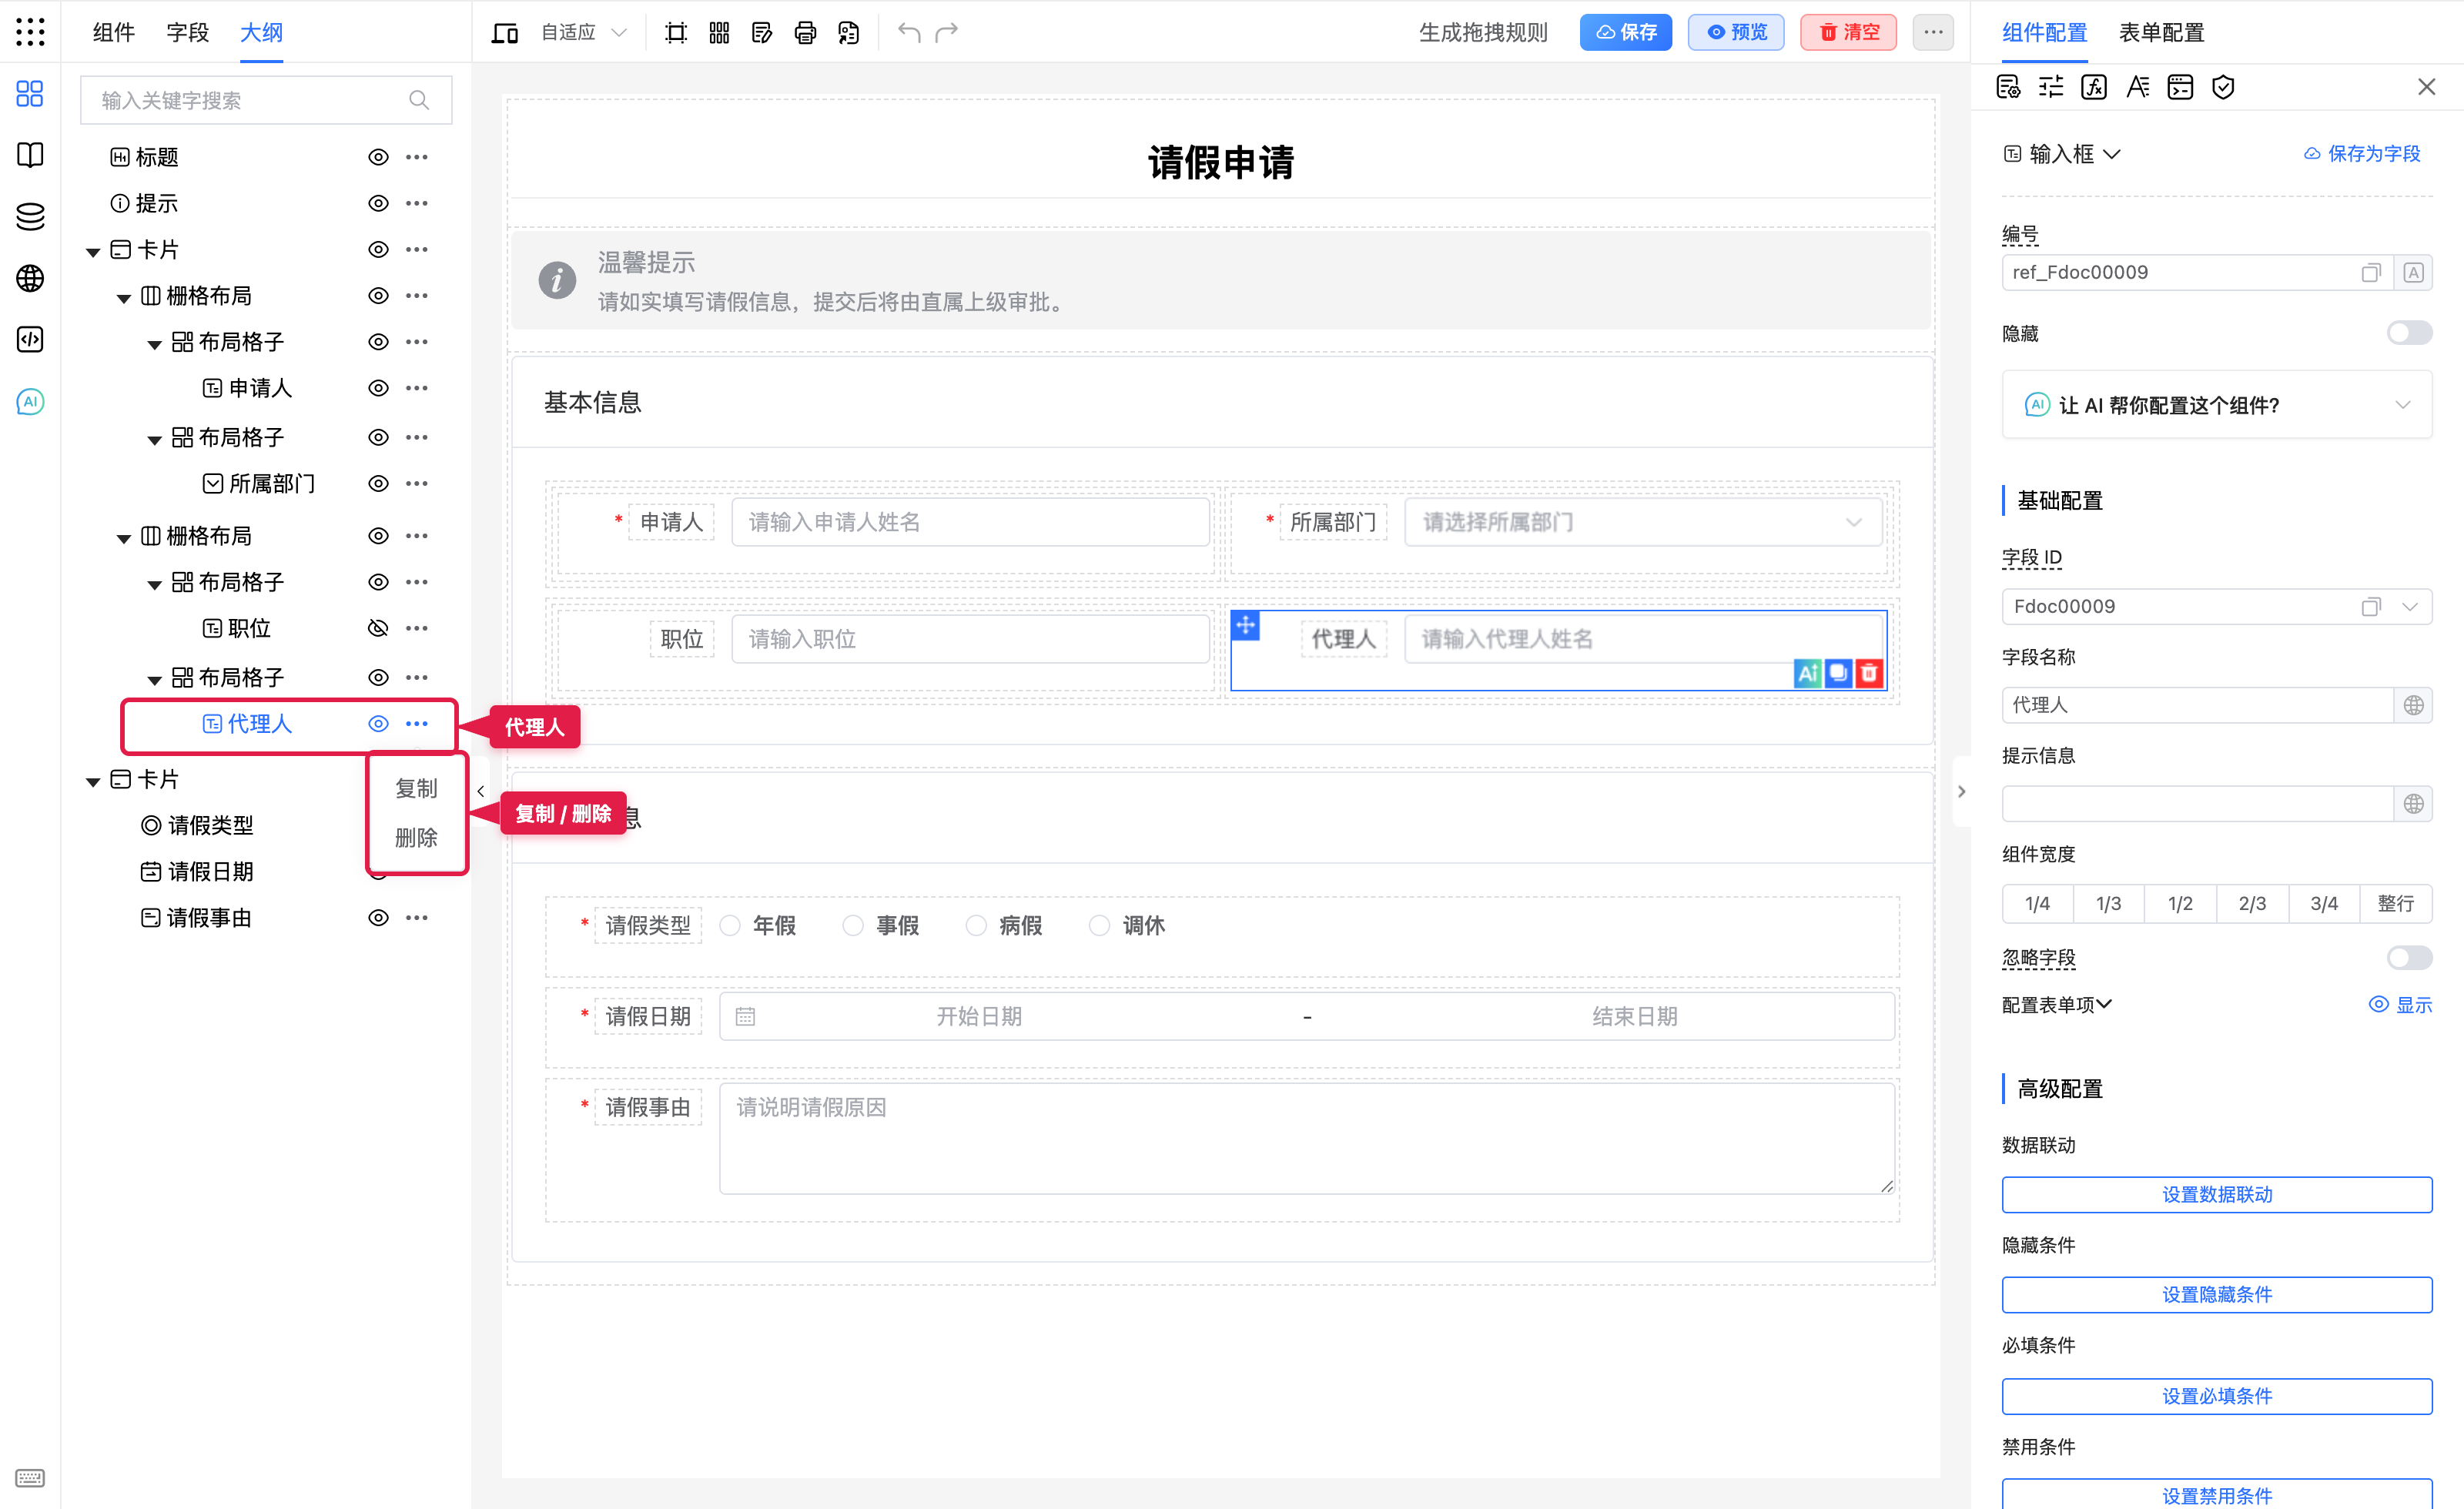Toggle visibility of 标题 in outline
The height and width of the screenshot is (1509, 2464).
[x=378, y=157]
